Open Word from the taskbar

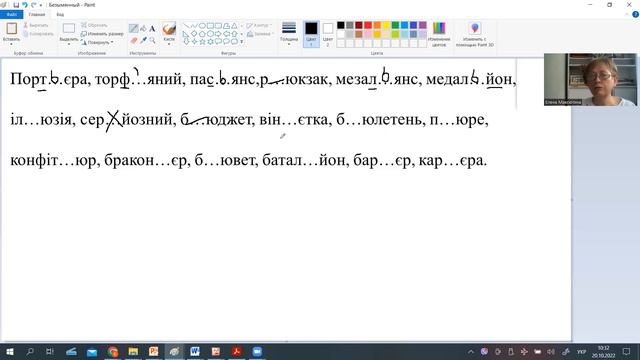click(195, 351)
